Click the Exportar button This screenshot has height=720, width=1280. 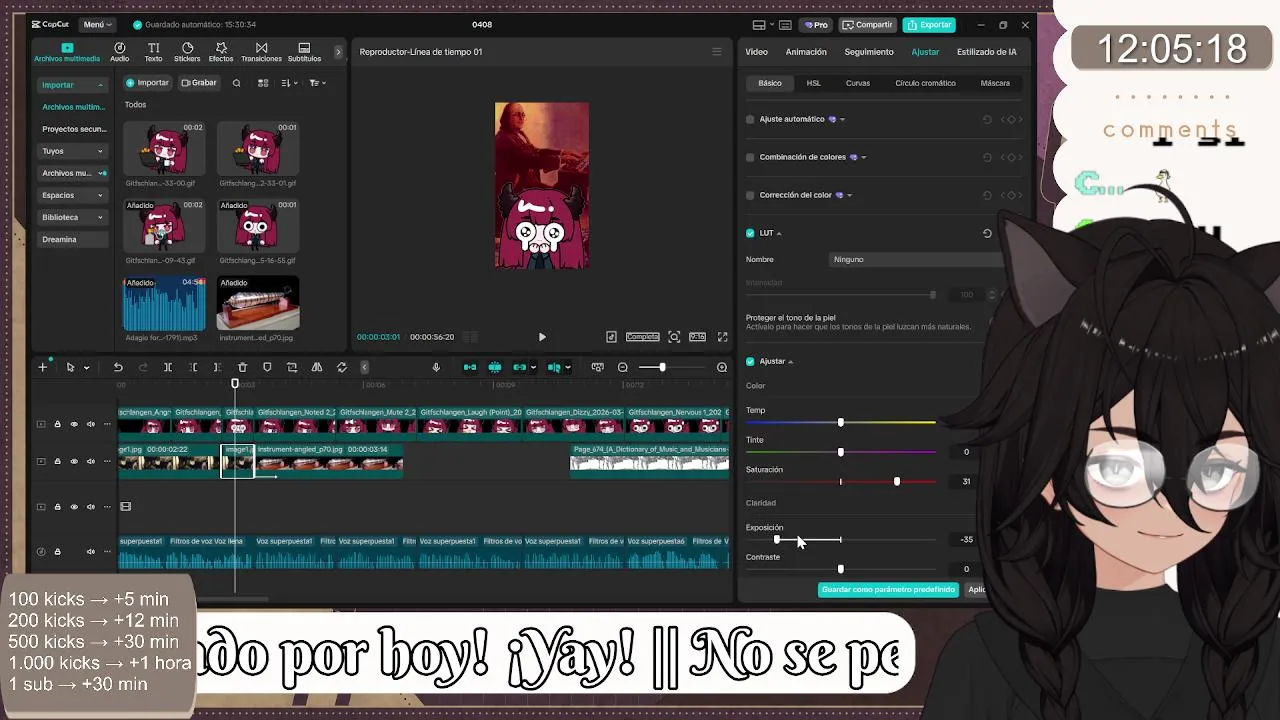click(928, 24)
